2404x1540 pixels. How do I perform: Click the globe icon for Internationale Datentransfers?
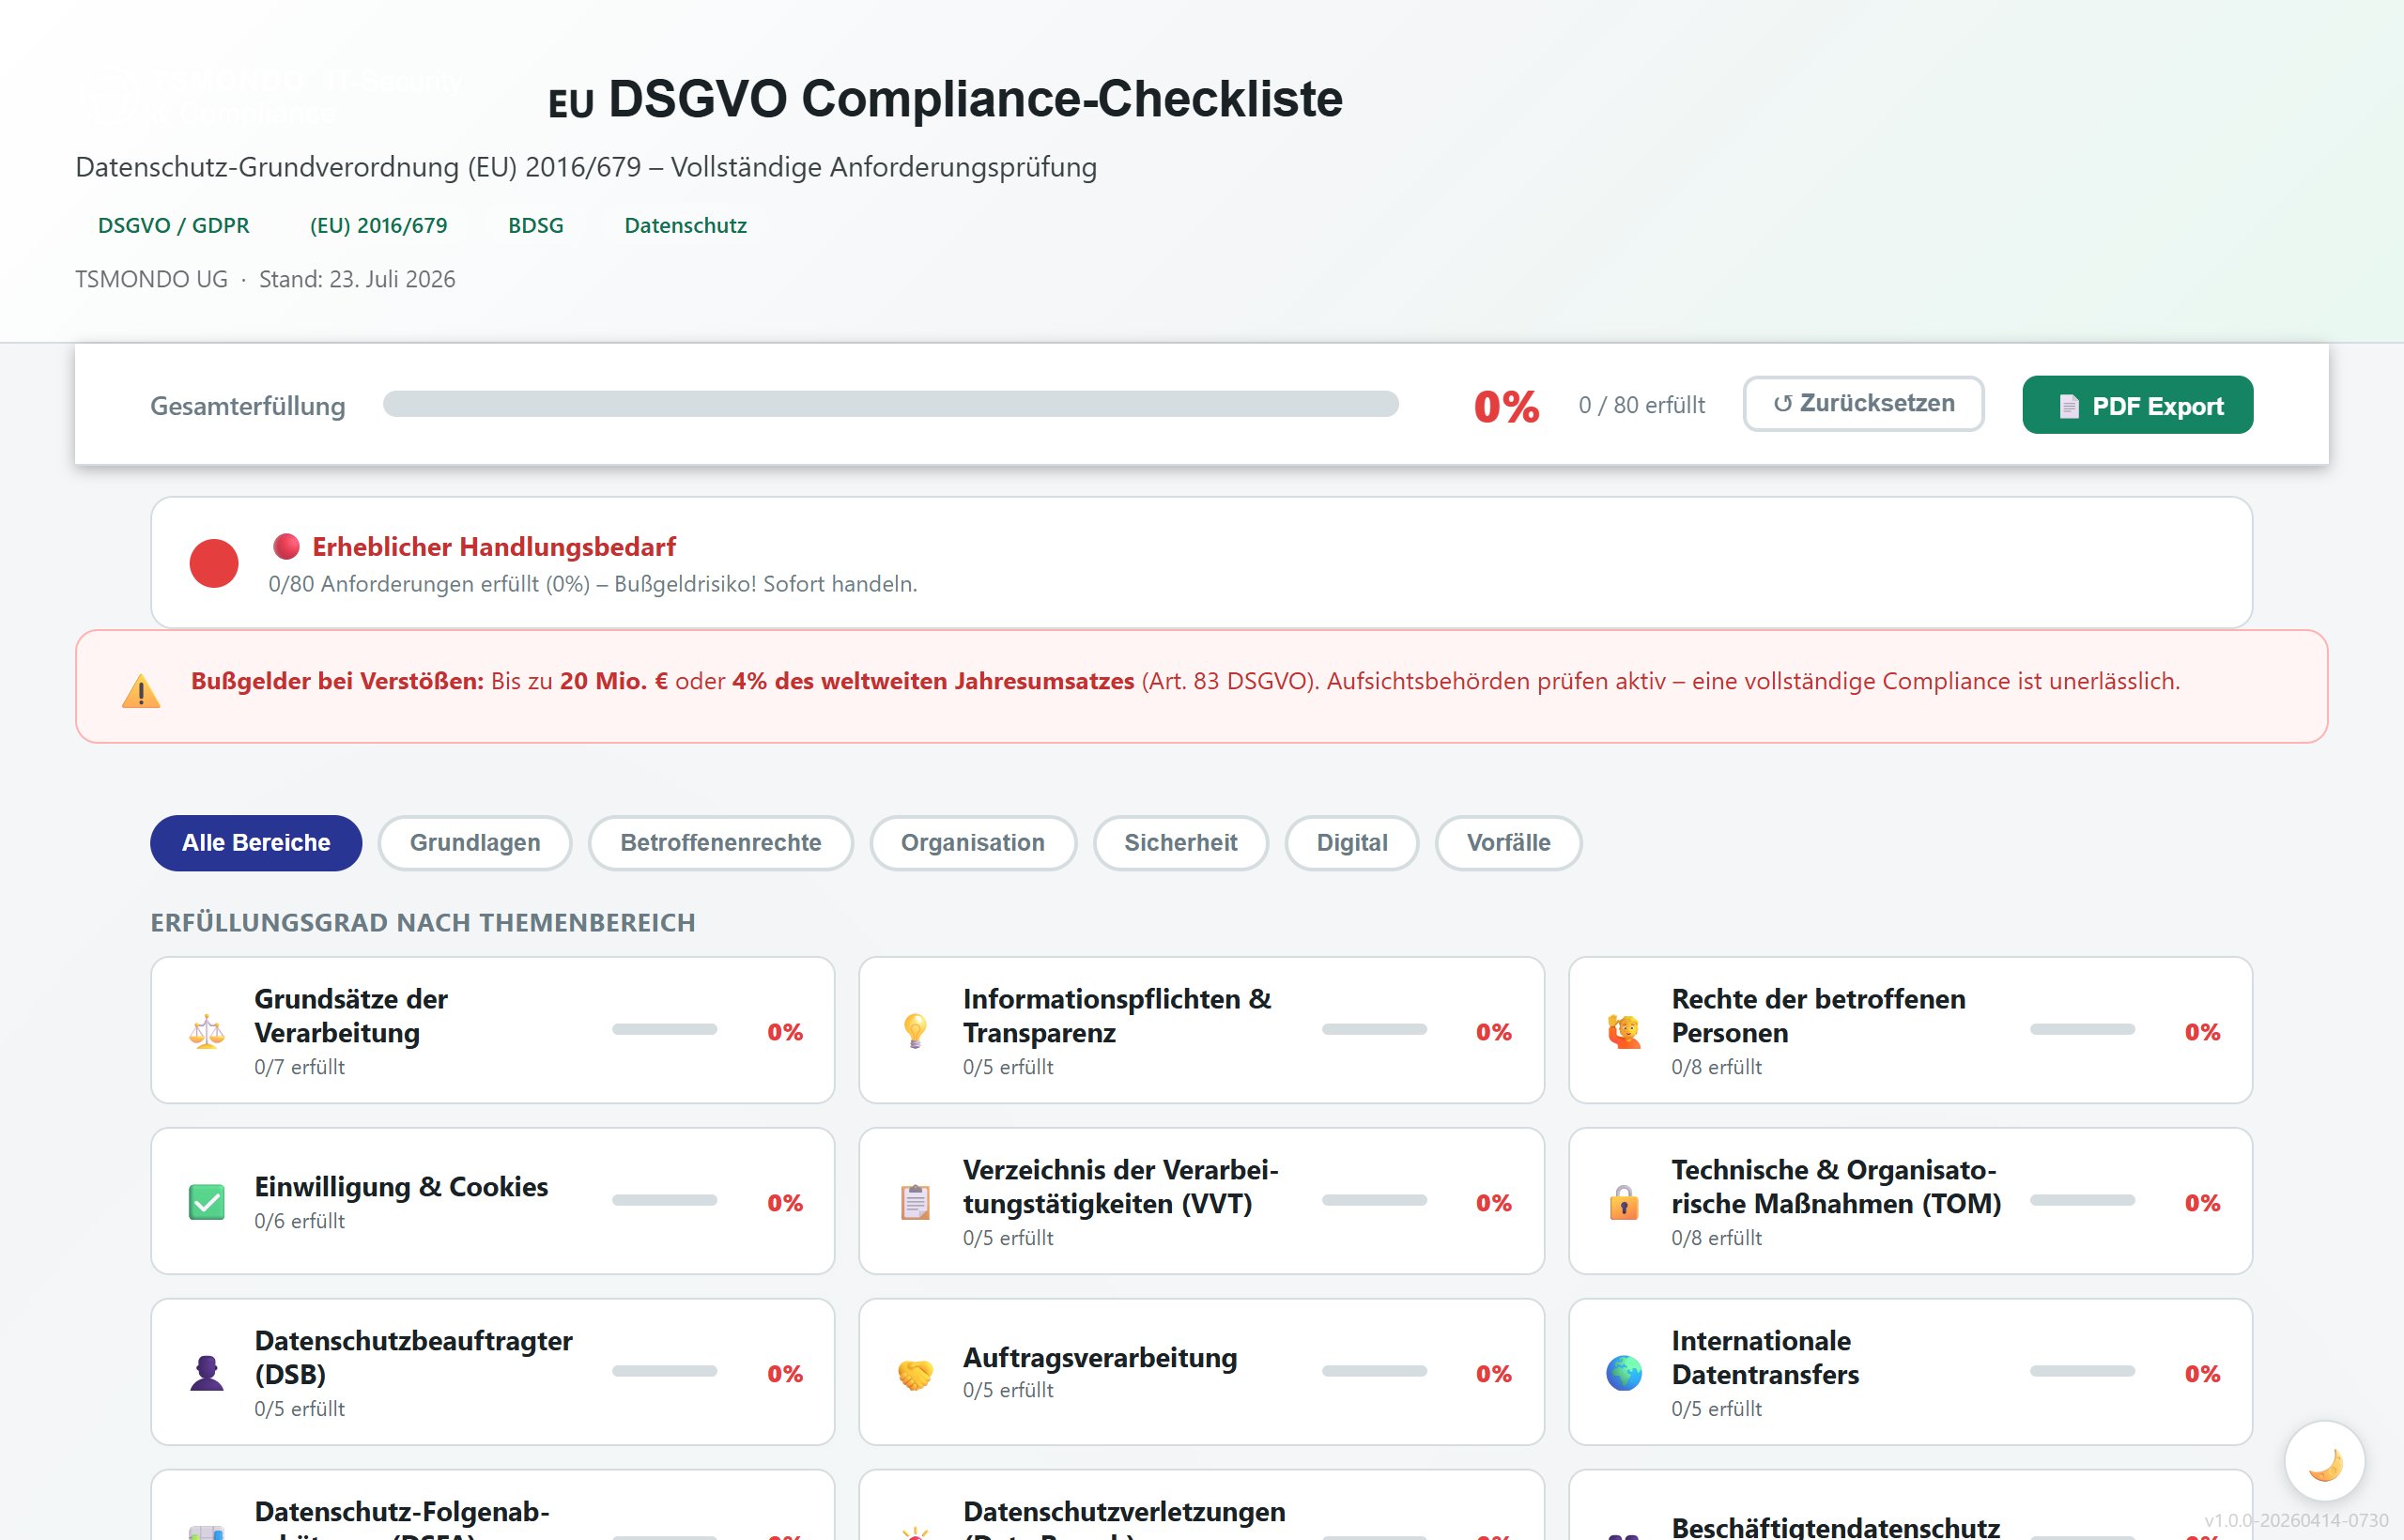tap(1624, 1373)
